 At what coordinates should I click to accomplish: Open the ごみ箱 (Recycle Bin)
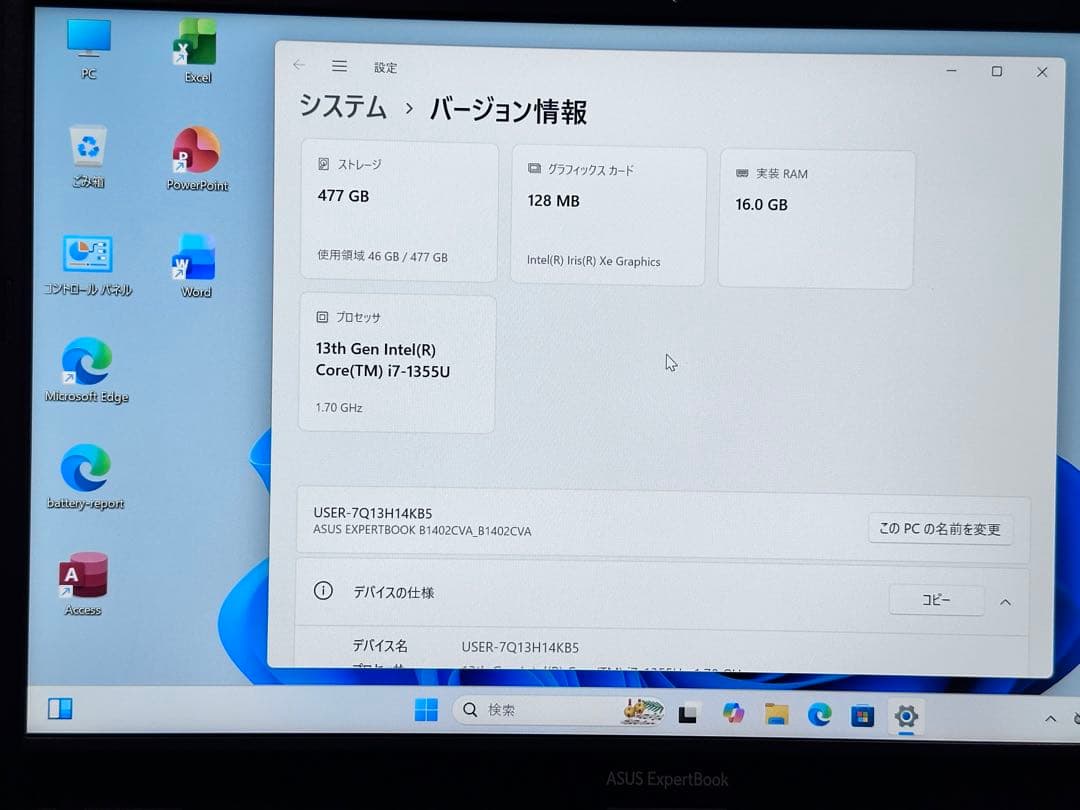[87, 148]
